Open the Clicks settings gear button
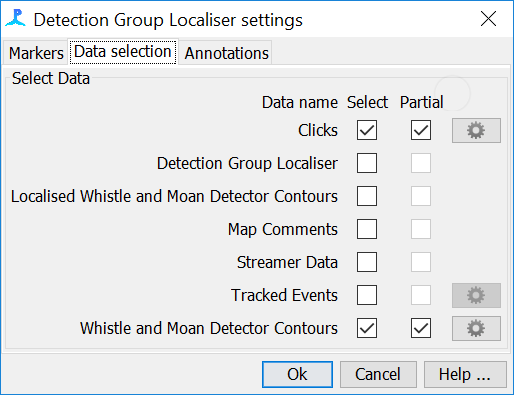The height and width of the screenshot is (395, 514). tap(476, 130)
